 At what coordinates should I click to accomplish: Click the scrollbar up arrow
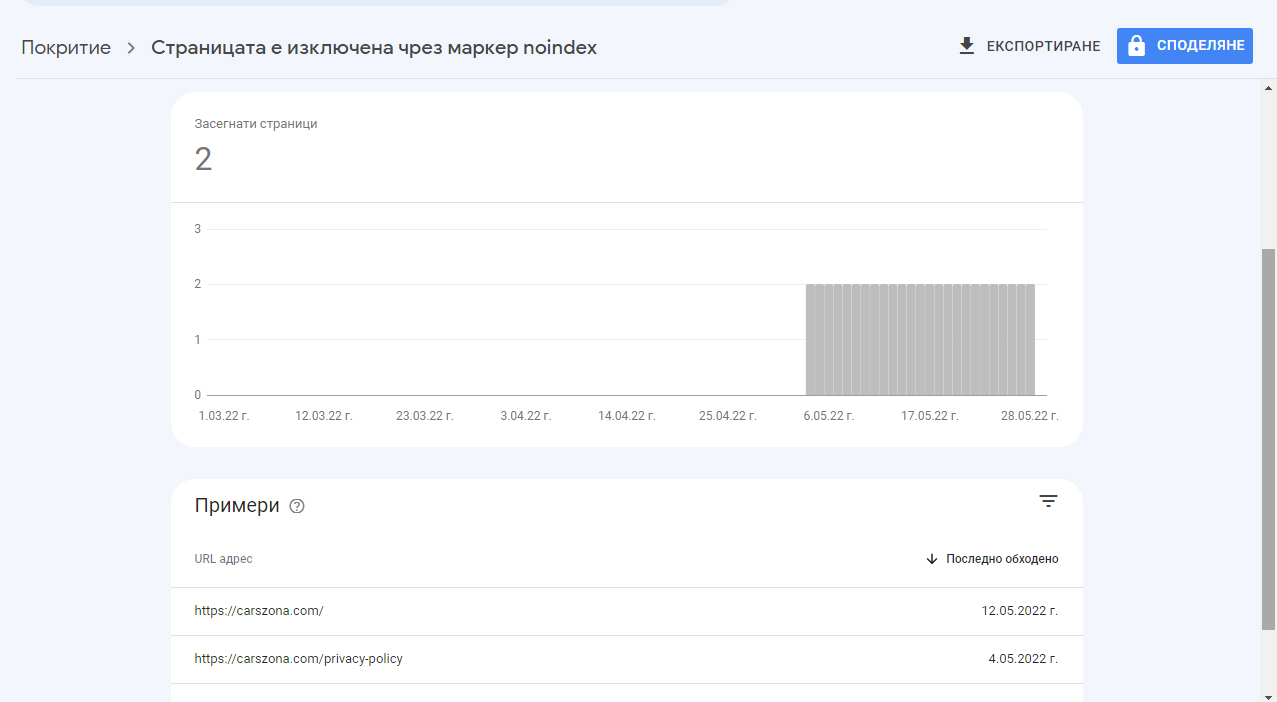(x=1268, y=87)
